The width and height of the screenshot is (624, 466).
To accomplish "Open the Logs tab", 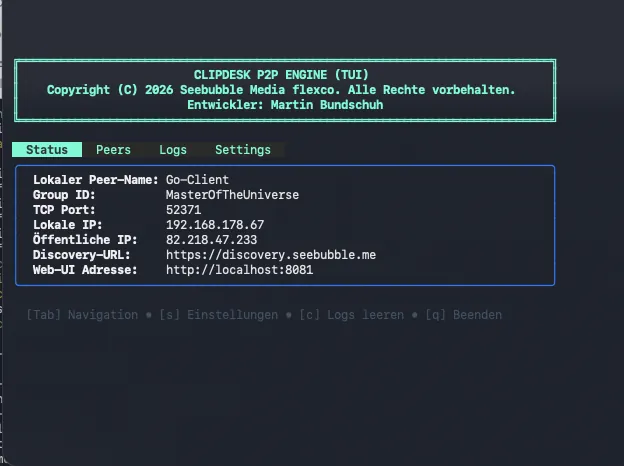I will (173, 150).
